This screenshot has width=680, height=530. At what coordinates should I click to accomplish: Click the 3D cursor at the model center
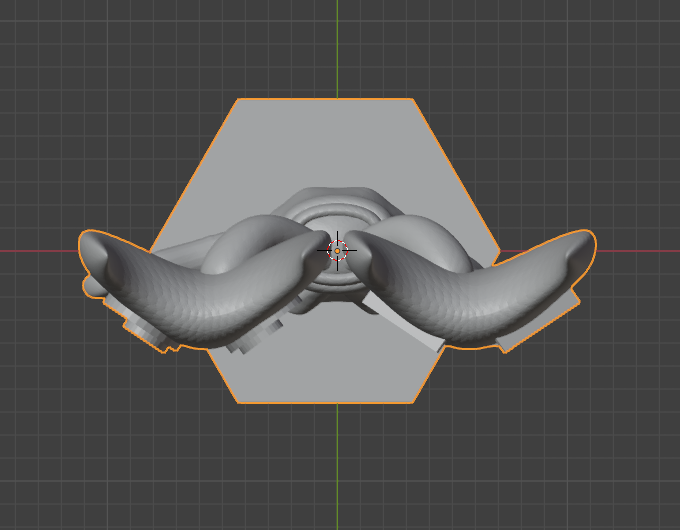pos(337,251)
